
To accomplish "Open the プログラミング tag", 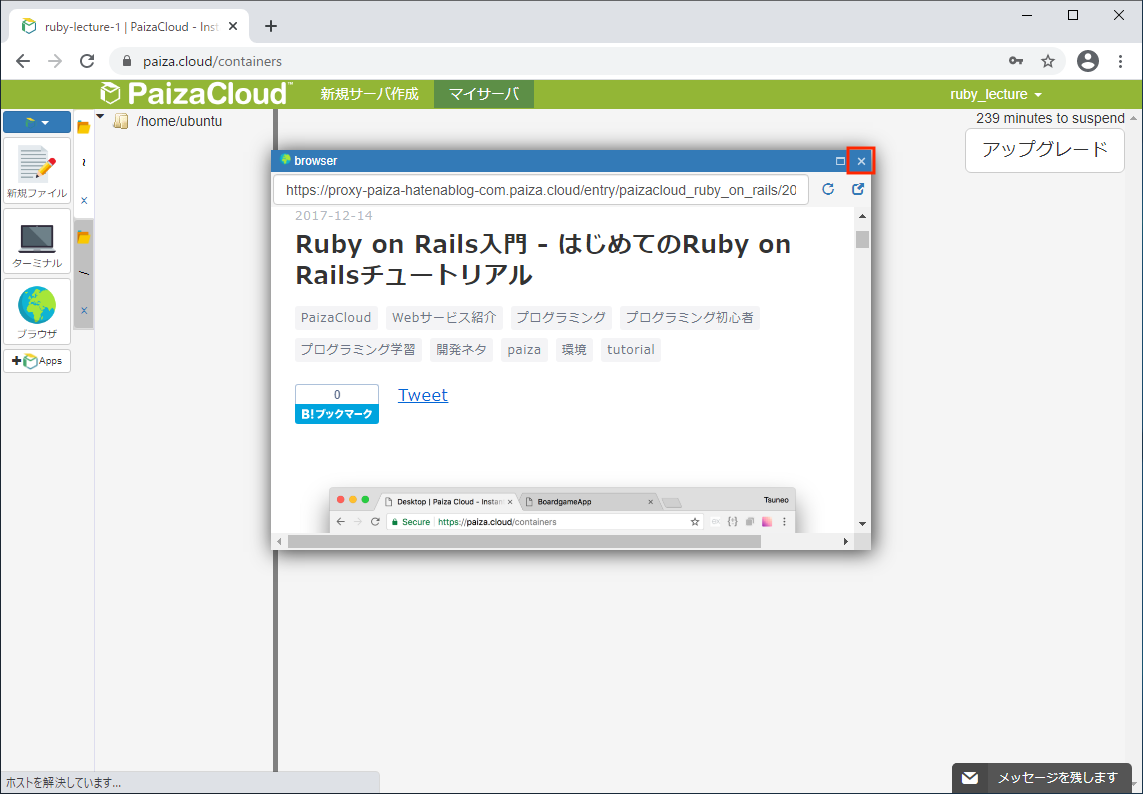I will [x=561, y=318].
